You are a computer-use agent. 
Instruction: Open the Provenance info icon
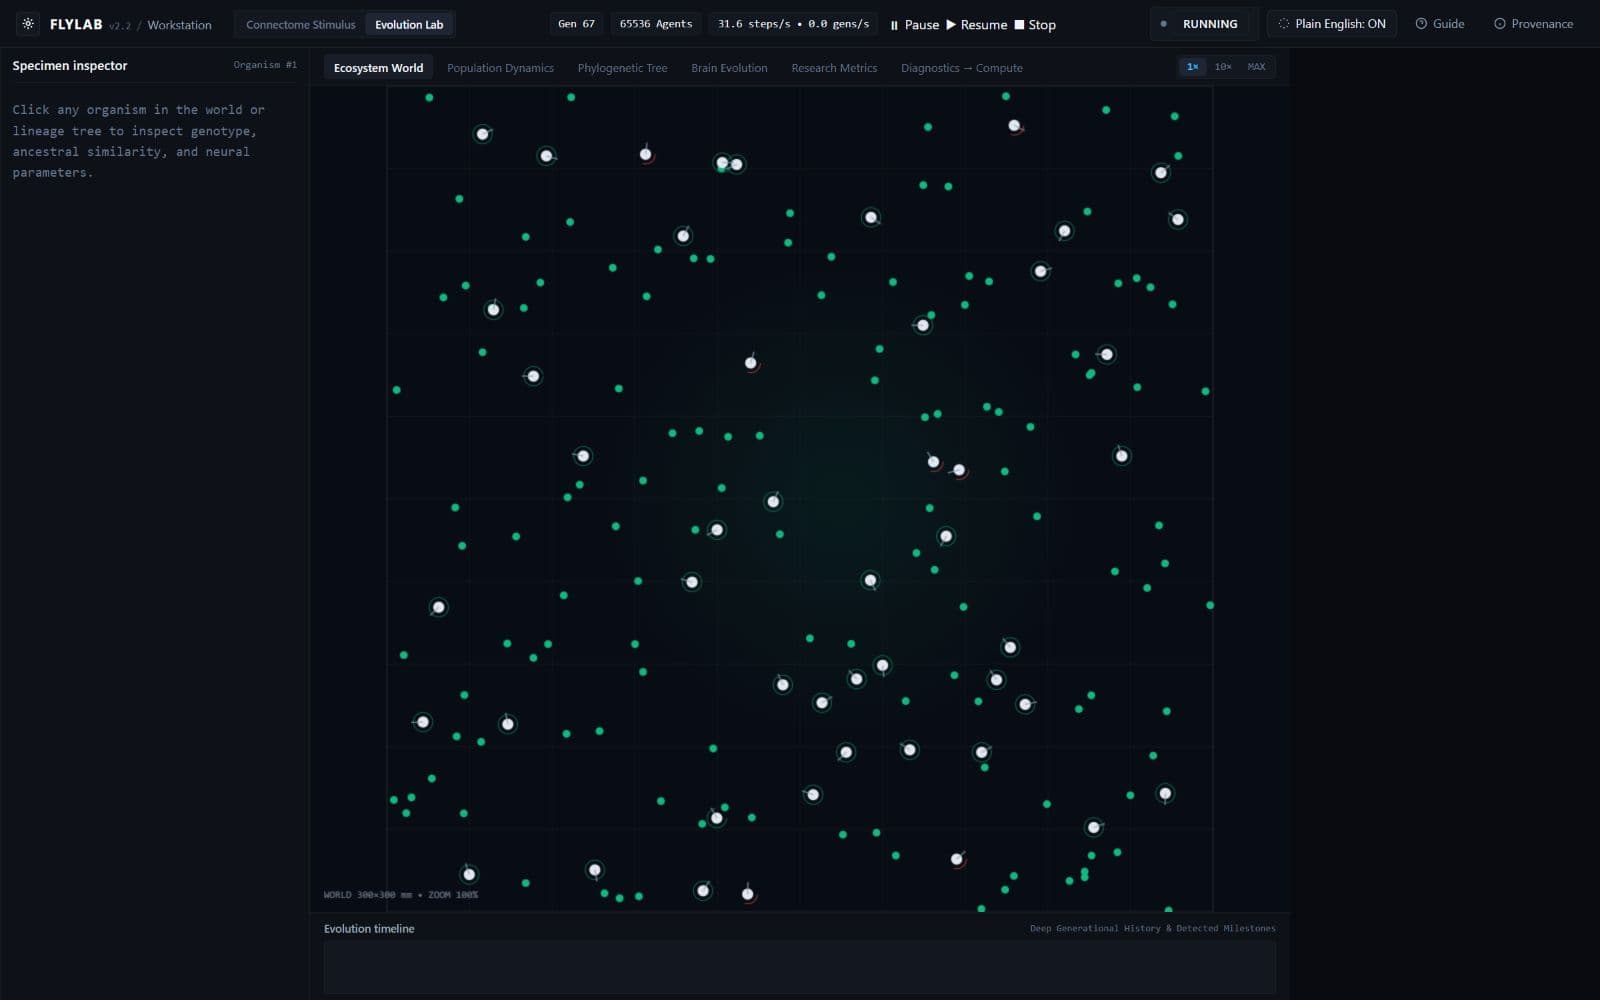click(x=1499, y=24)
